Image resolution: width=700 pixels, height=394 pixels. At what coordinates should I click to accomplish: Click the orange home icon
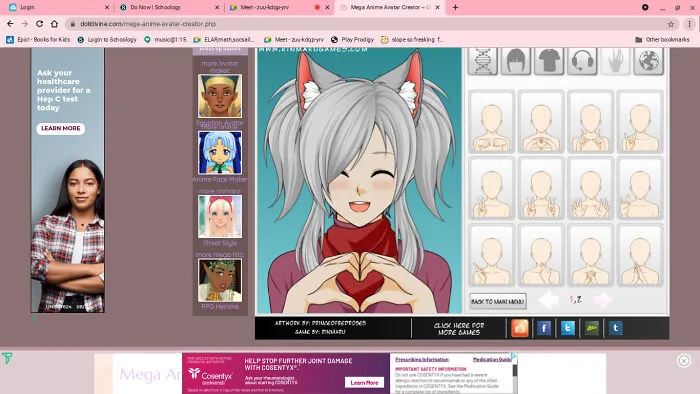(520, 328)
